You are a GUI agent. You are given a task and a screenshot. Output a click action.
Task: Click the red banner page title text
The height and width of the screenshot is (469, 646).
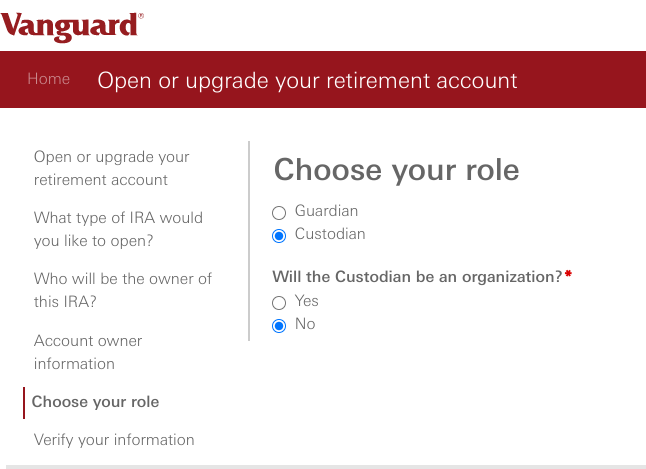tap(307, 80)
